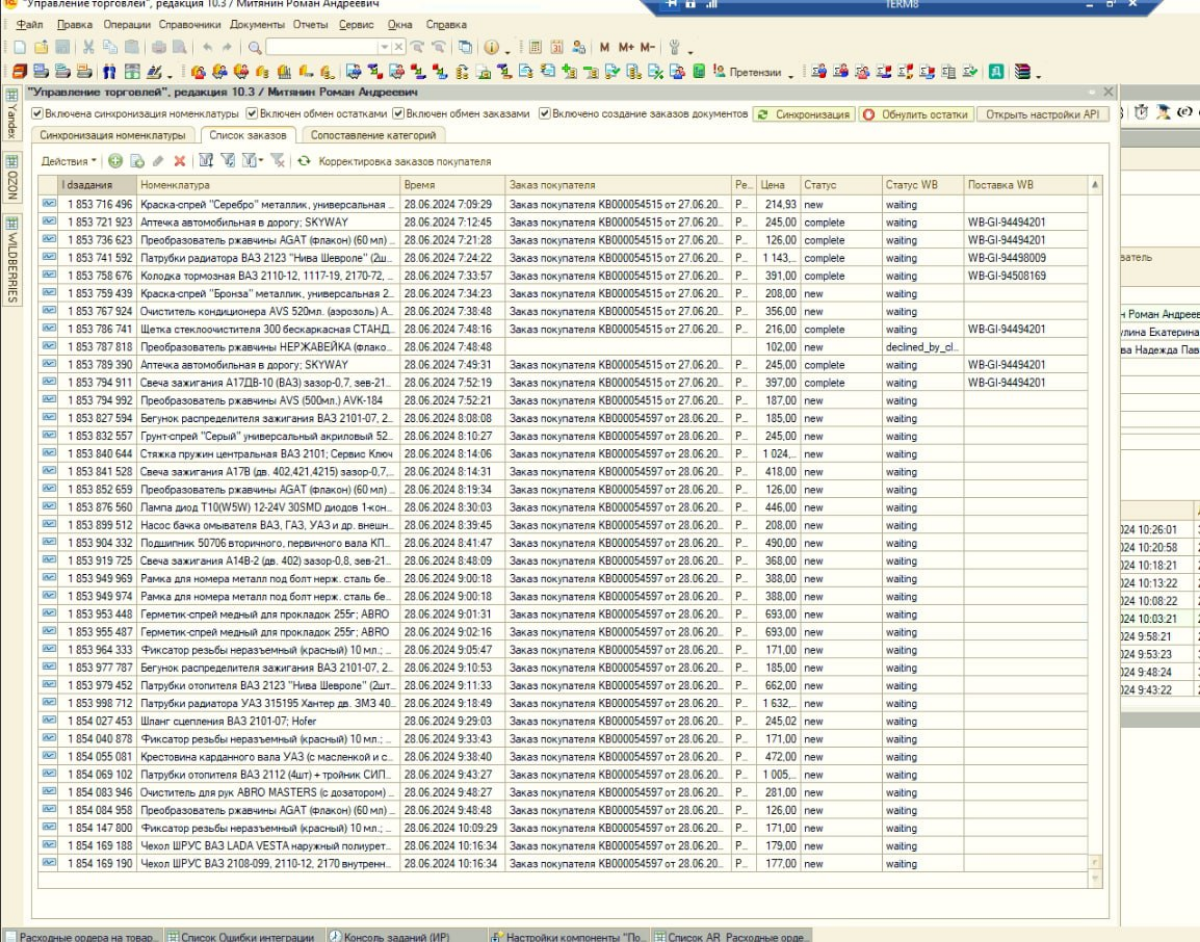This screenshot has width=1200, height=942.
Task: Click the pencil edit row icon
Action: 156,160
